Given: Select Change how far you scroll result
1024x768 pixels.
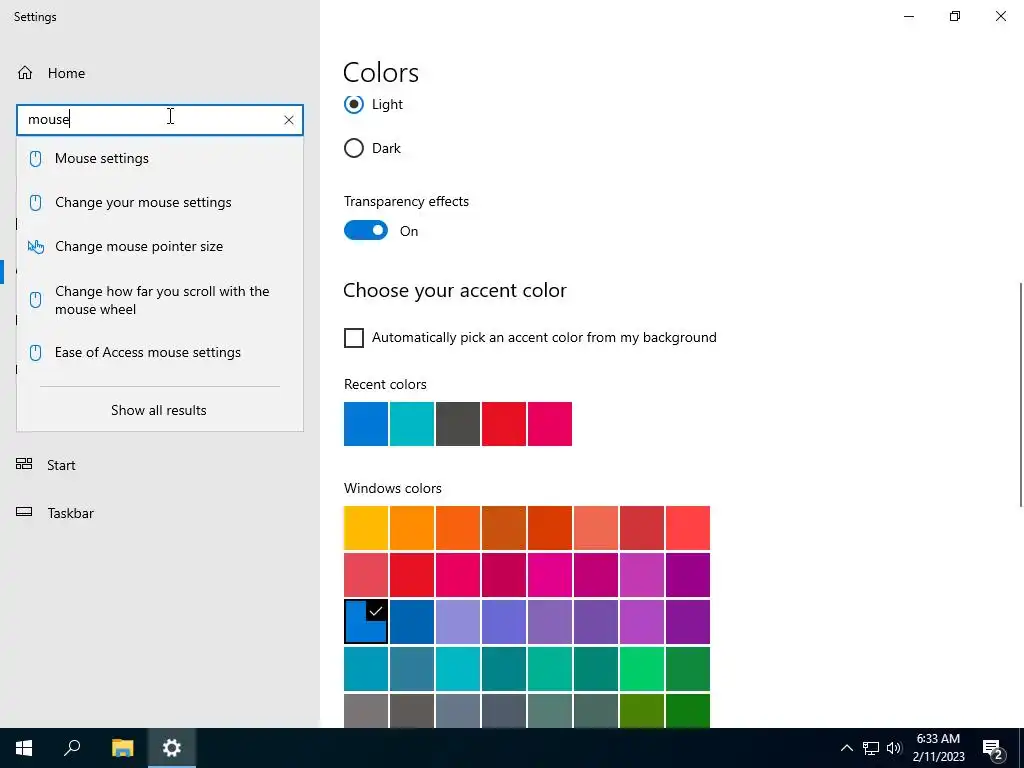Looking at the screenshot, I should (160, 300).
